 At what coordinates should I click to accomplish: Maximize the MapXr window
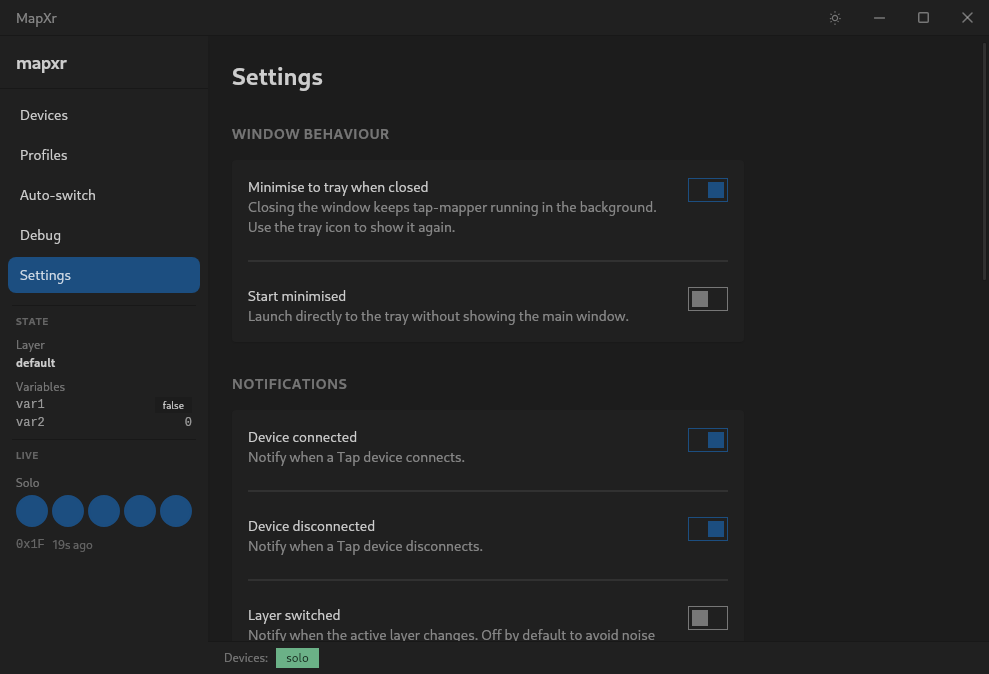click(923, 18)
